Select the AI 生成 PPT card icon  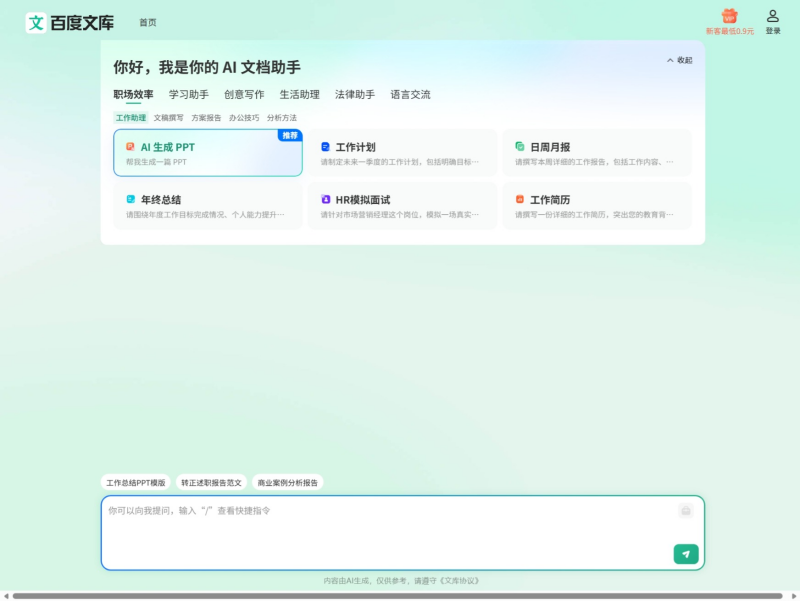(x=129, y=147)
